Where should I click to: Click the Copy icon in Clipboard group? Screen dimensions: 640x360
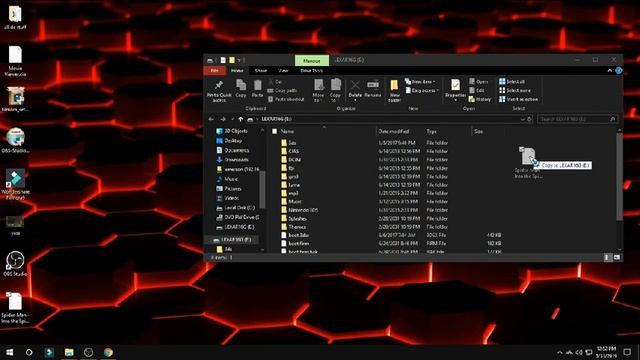[x=241, y=89]
